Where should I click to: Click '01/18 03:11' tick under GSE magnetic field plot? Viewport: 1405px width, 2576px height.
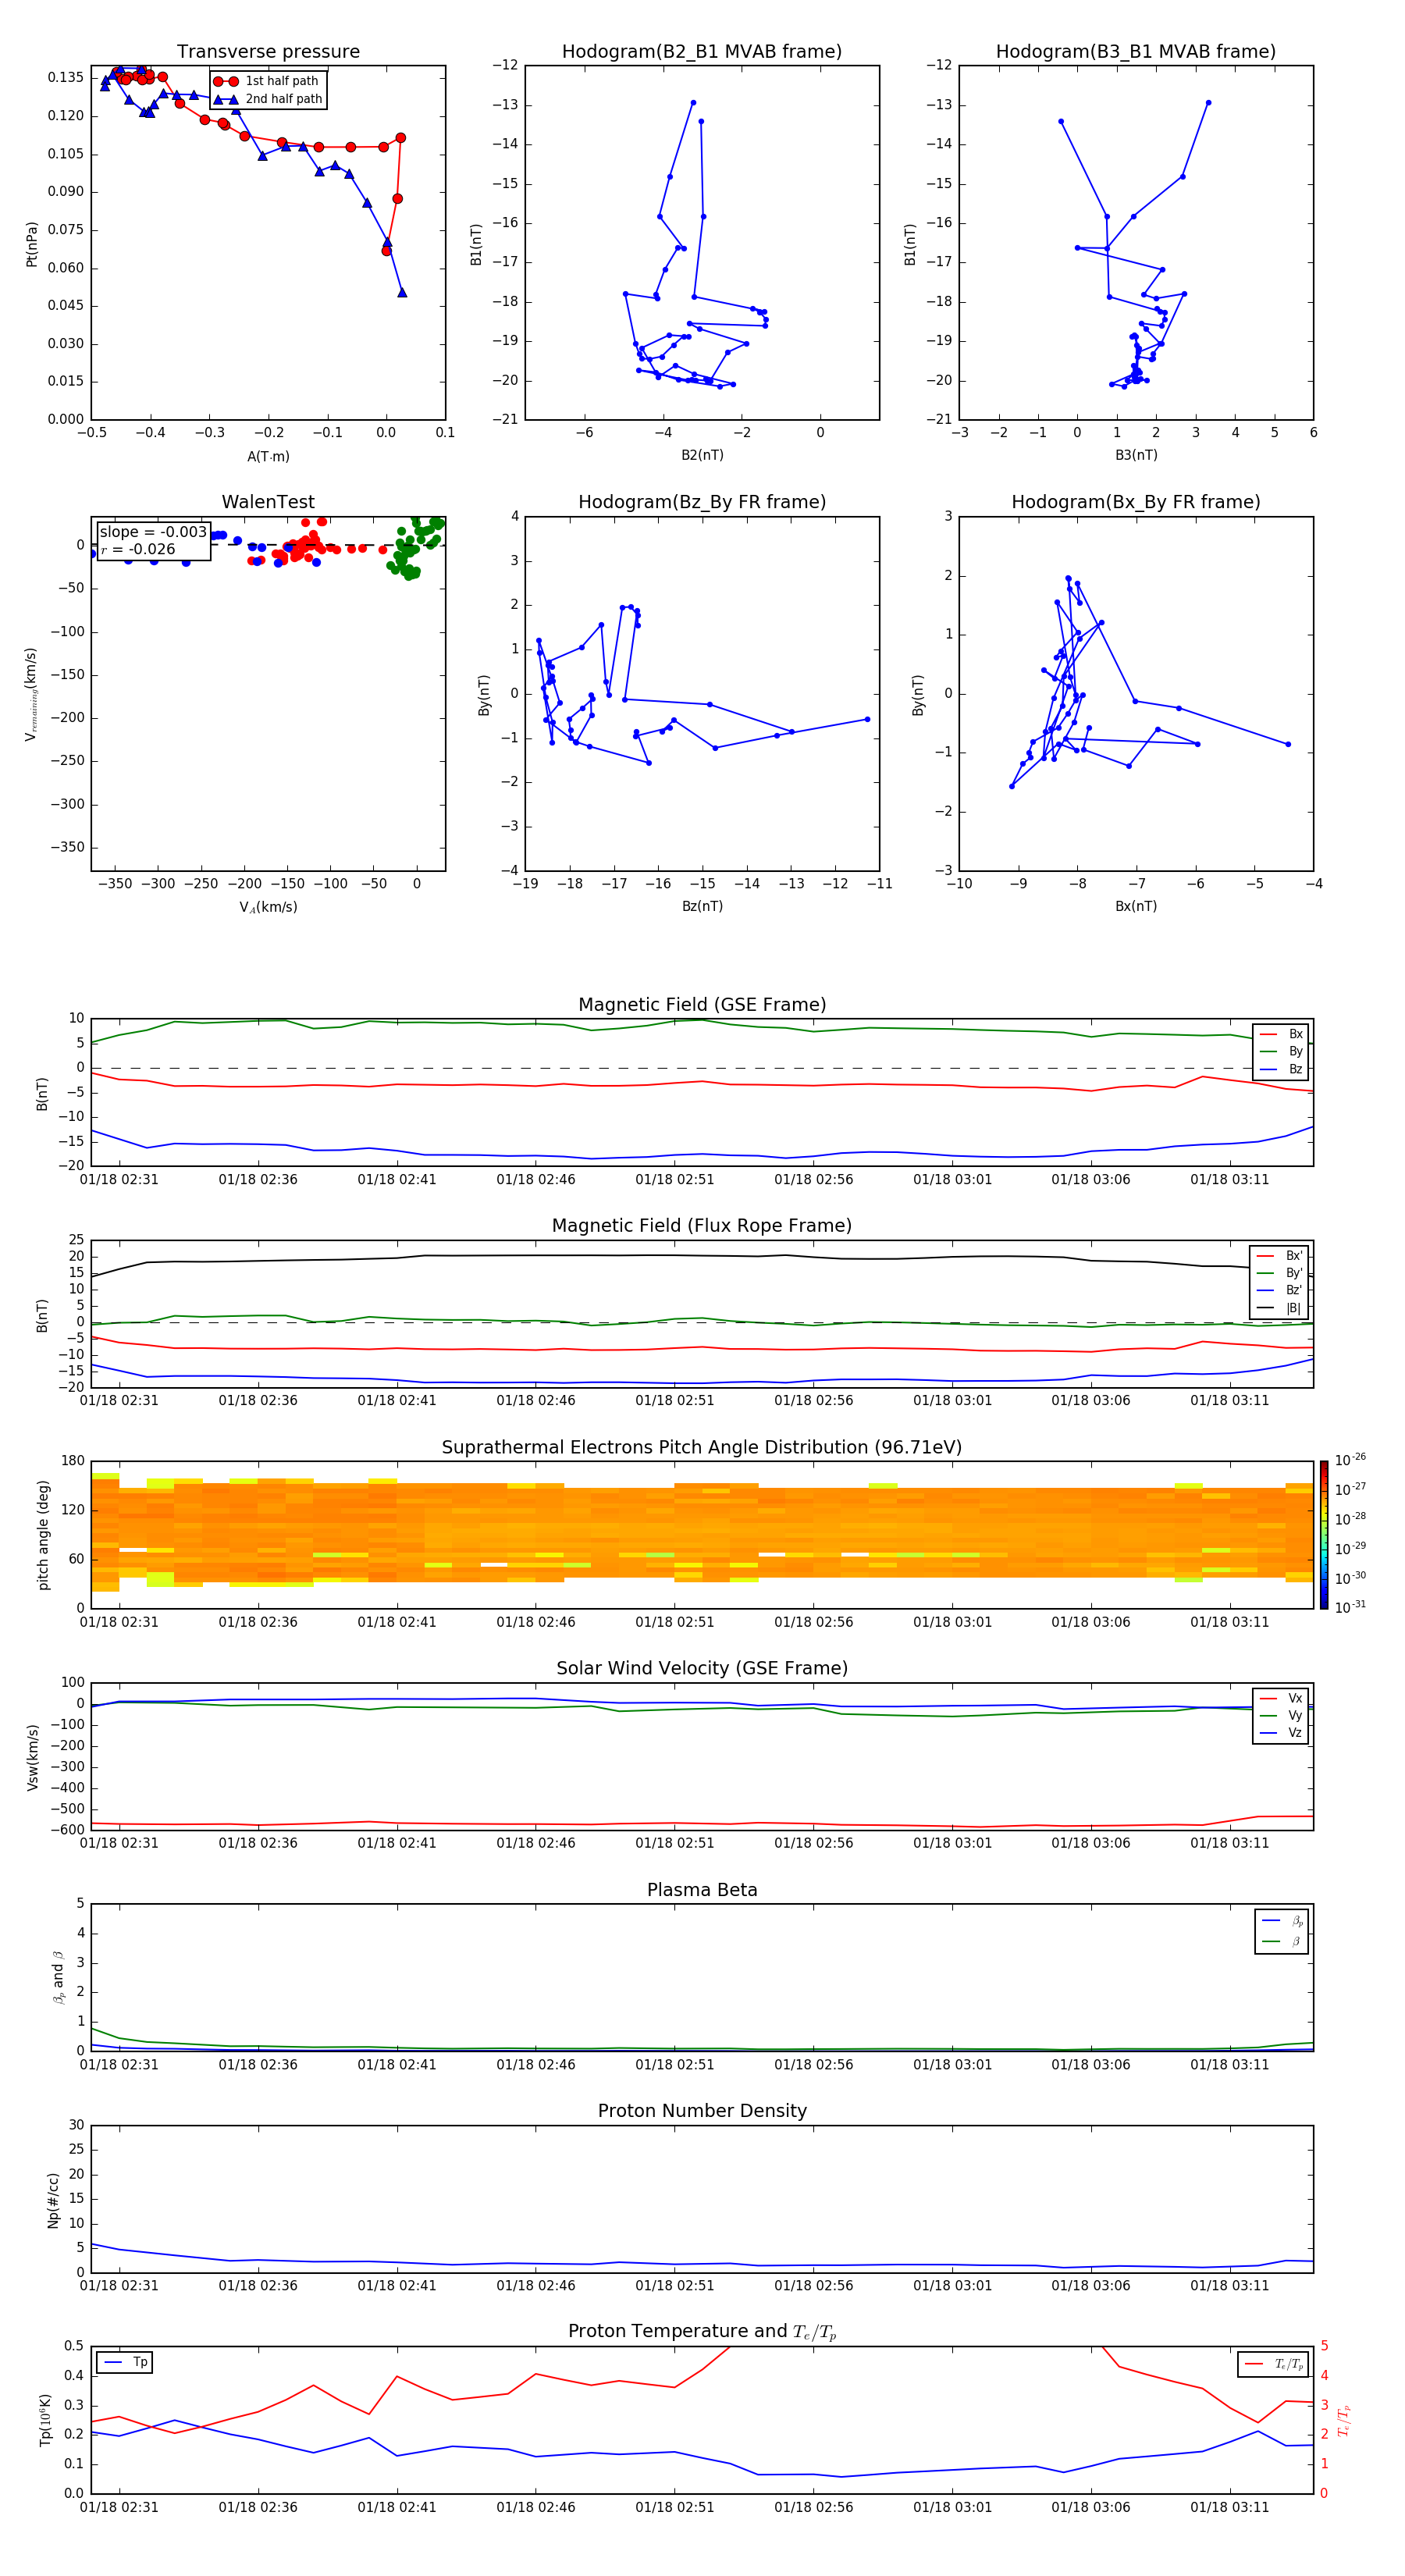(x=1230, y=1179)
